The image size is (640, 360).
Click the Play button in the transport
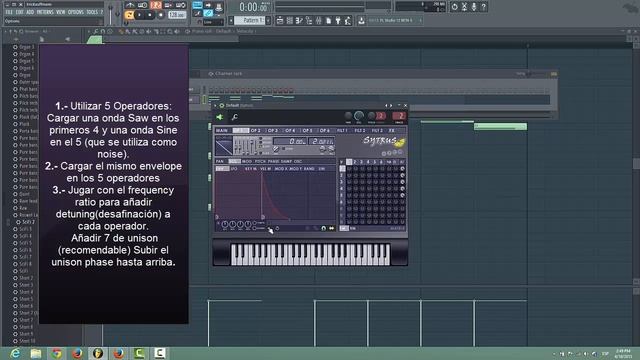click(139, 15)
